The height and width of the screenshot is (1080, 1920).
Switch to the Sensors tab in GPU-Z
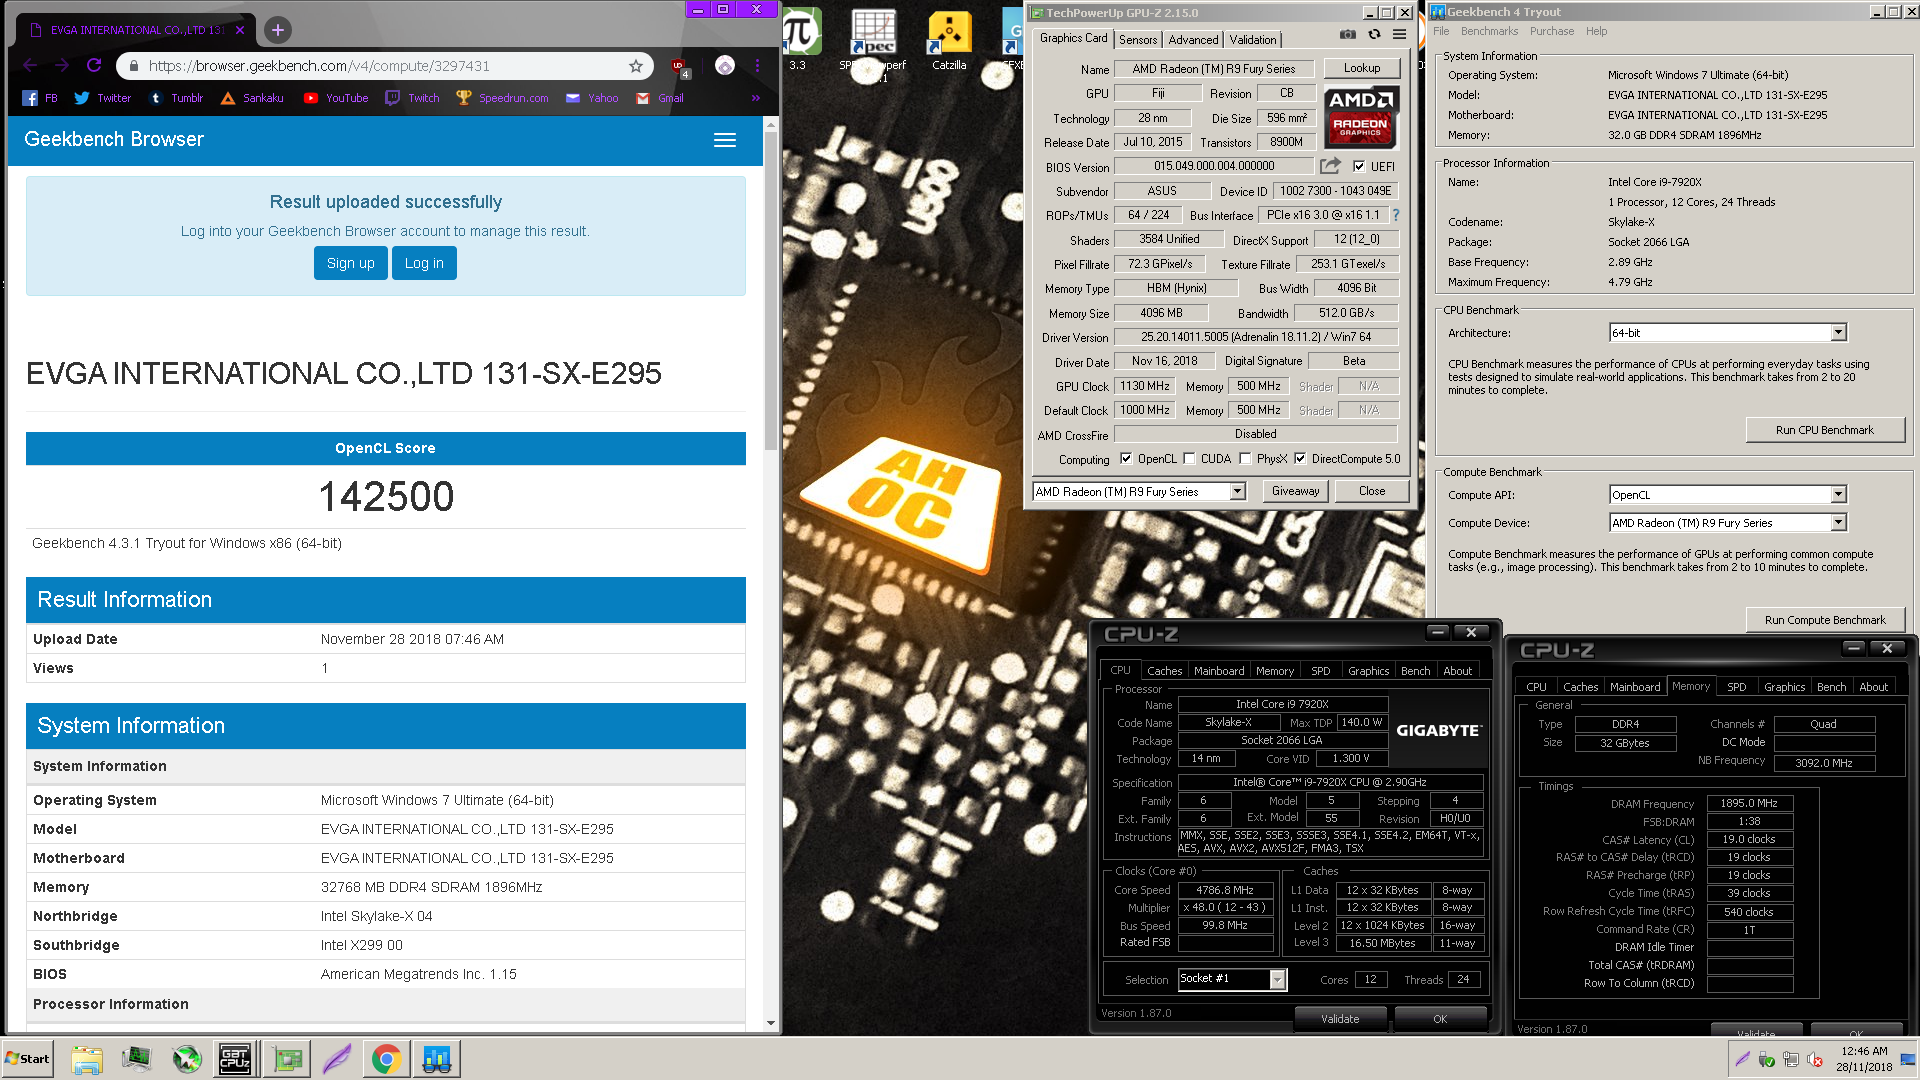pos(1138,39)
